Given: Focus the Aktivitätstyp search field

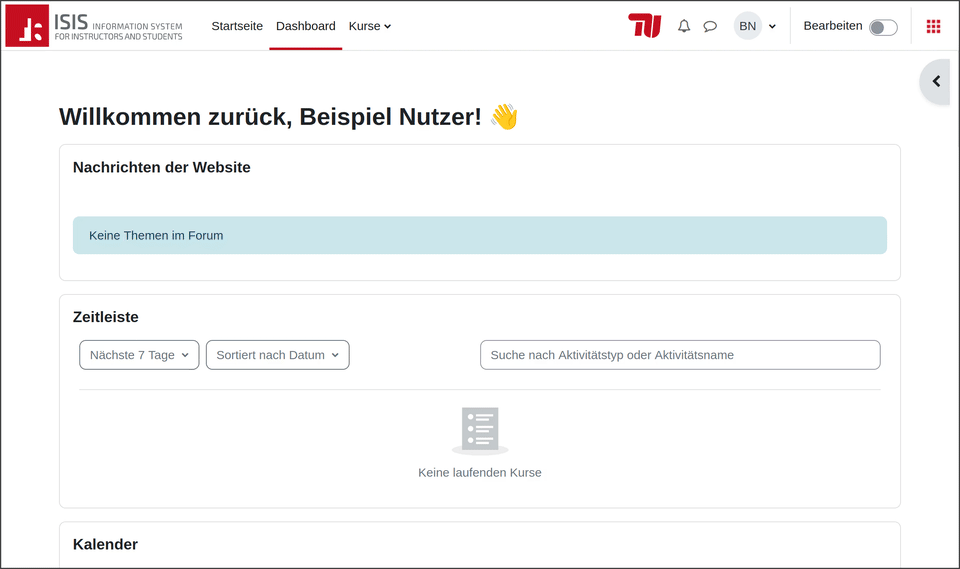Looking at the screenshot, I should (x=680, y=355).
